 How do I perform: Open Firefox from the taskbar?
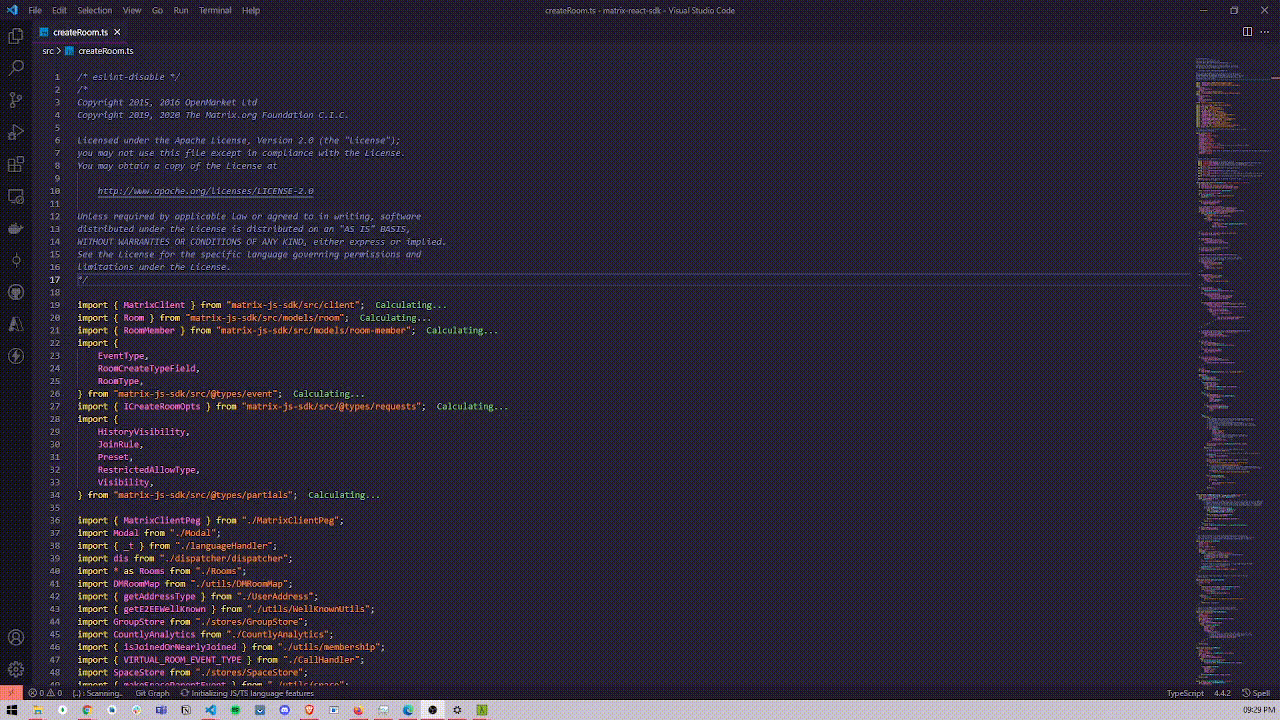(358, 710)
